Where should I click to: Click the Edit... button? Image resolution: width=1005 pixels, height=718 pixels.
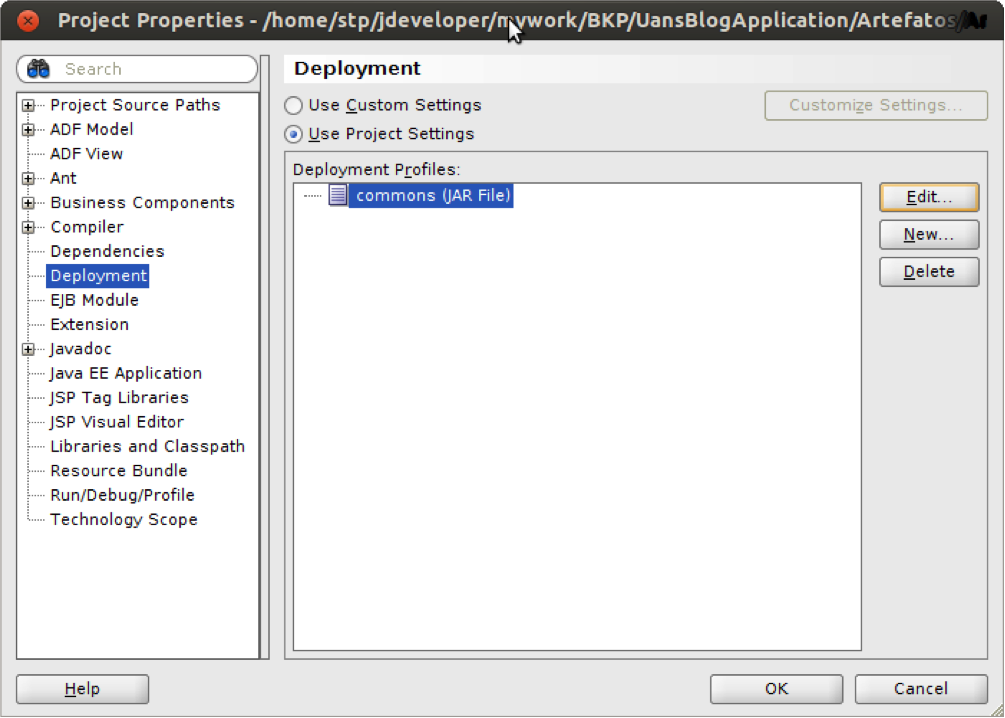coord(929,197)
